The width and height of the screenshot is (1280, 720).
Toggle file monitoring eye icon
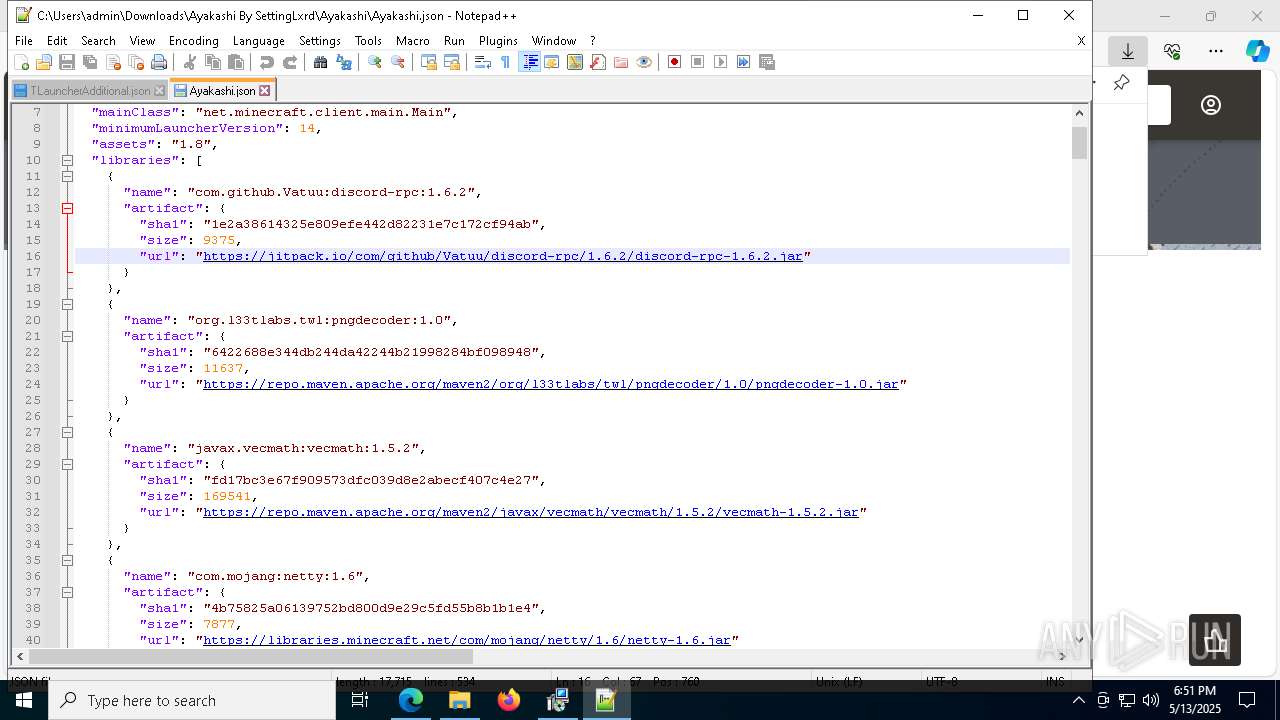644,62
